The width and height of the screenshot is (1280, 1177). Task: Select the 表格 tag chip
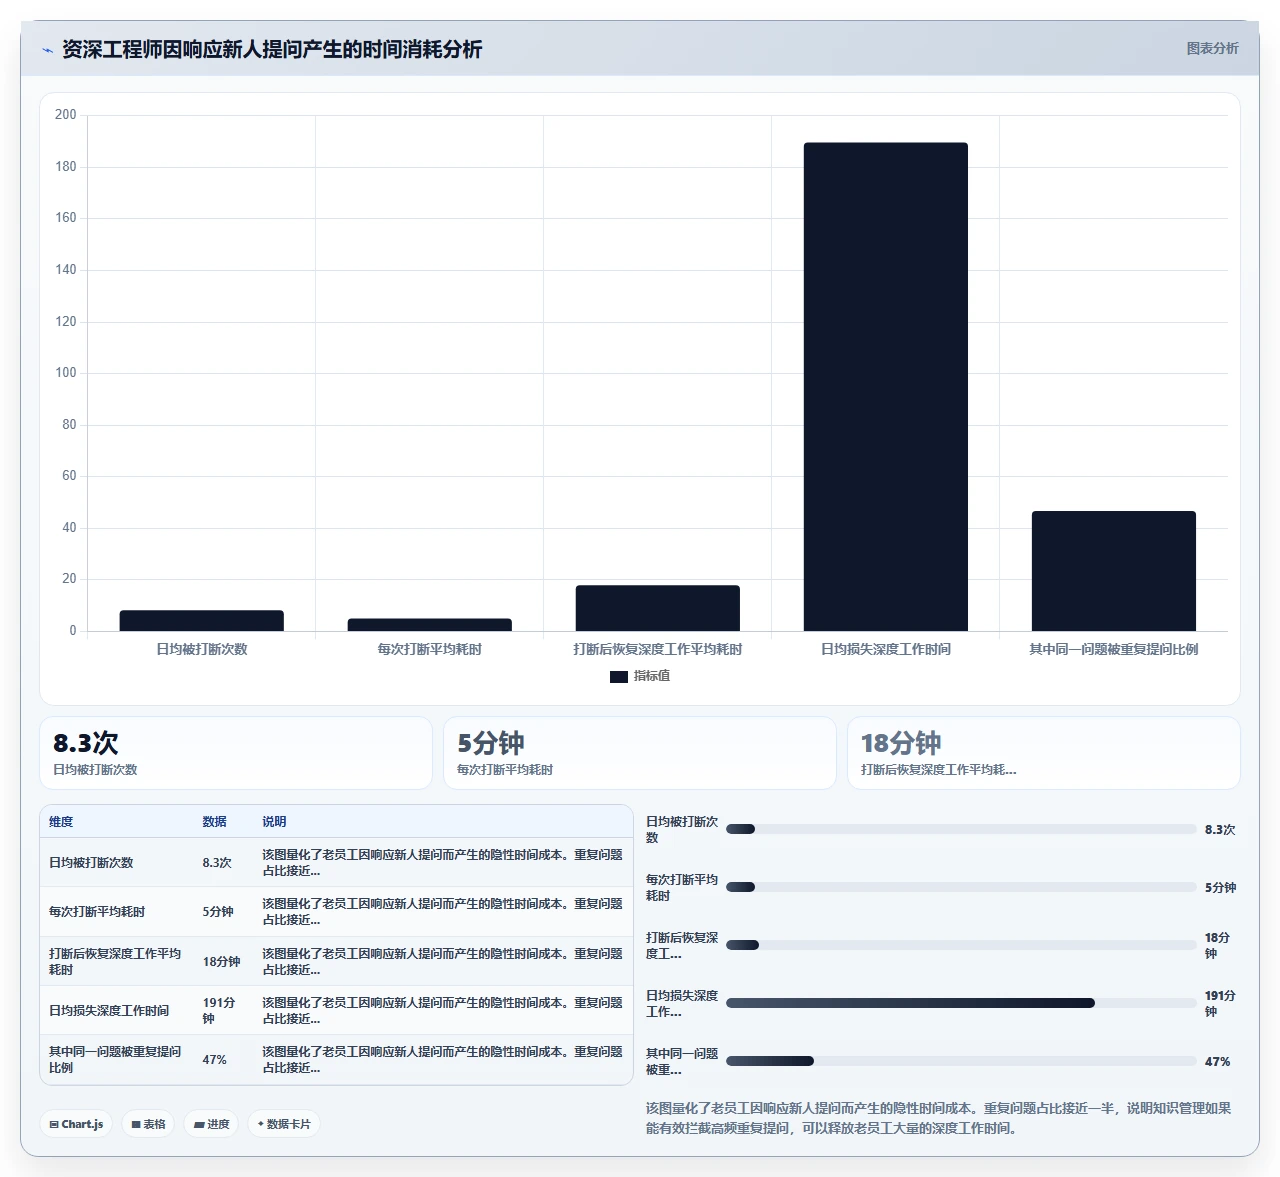(148, 1124)
